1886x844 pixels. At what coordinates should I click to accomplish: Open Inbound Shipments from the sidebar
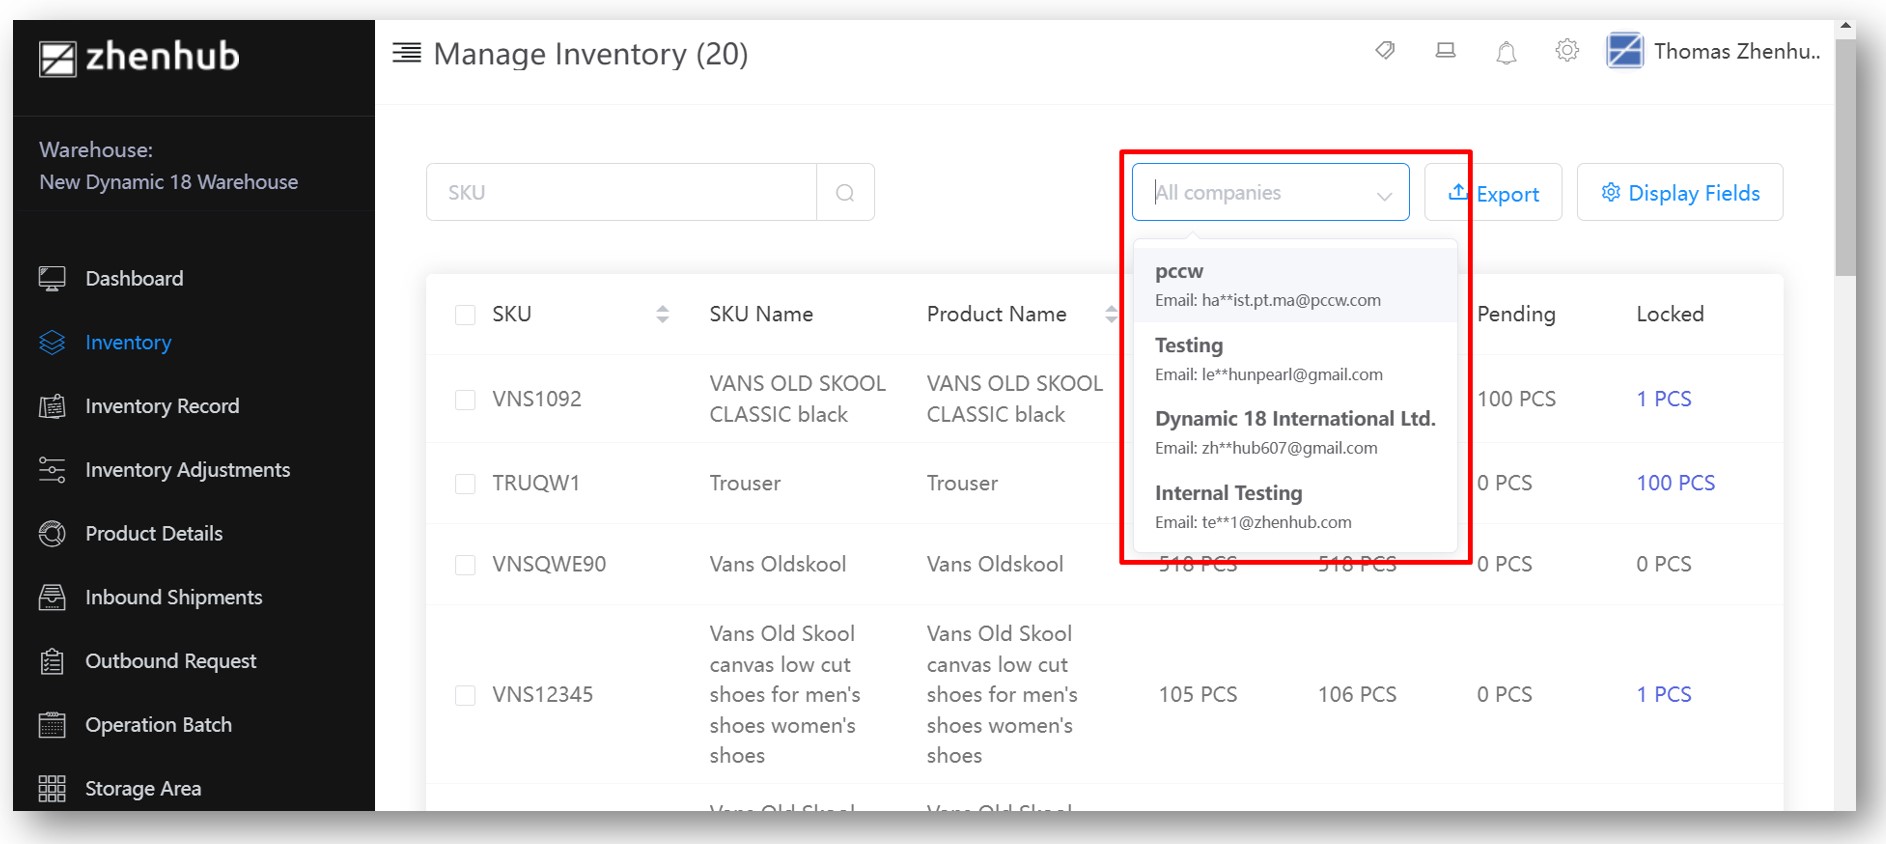[x=173, y=598]
